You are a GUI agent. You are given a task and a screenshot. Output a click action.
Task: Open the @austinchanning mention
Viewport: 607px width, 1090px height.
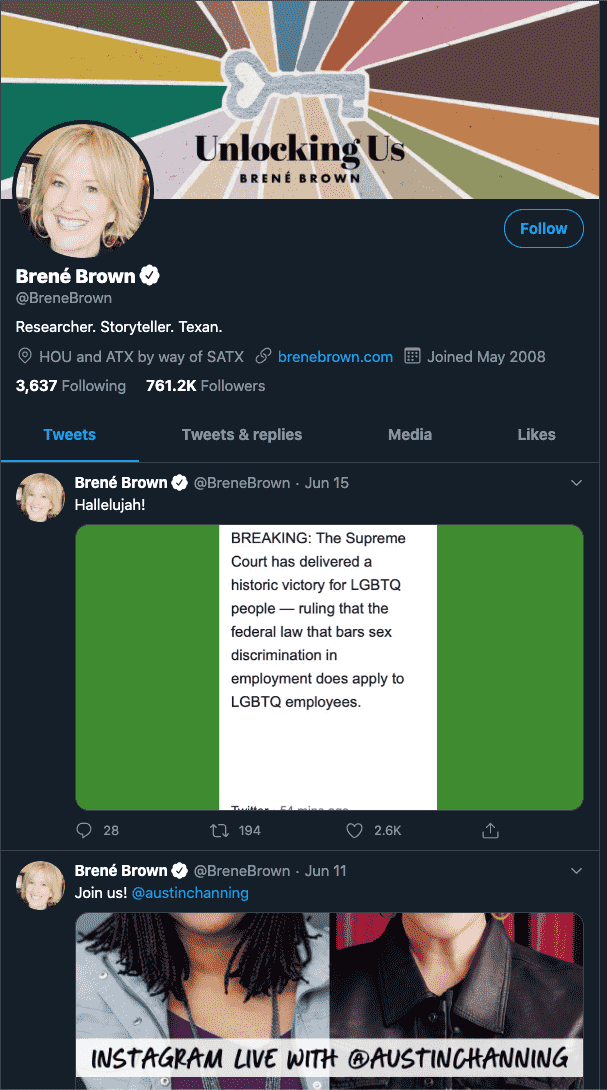[x=190, y=892]
